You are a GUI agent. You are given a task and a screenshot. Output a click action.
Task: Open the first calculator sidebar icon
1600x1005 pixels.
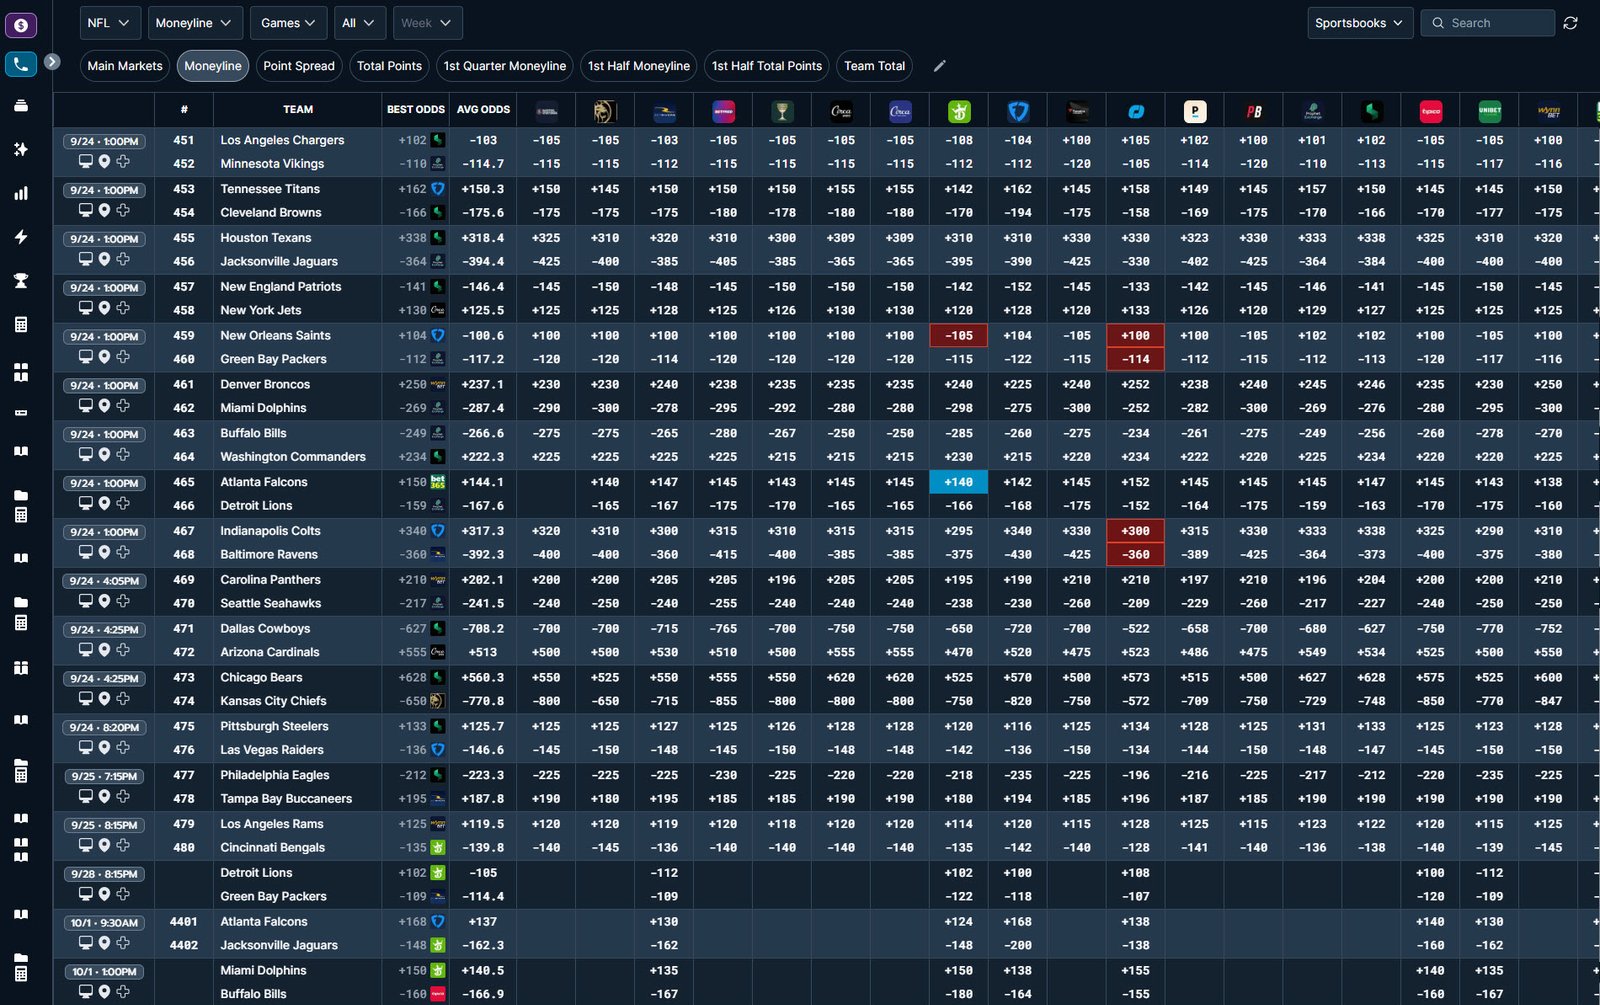coord(21,325)
